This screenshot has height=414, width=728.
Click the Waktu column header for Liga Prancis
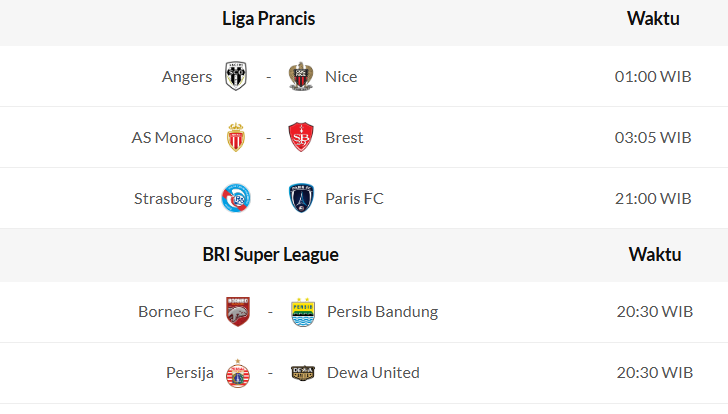pyautogui.click(x=653, y=19)
